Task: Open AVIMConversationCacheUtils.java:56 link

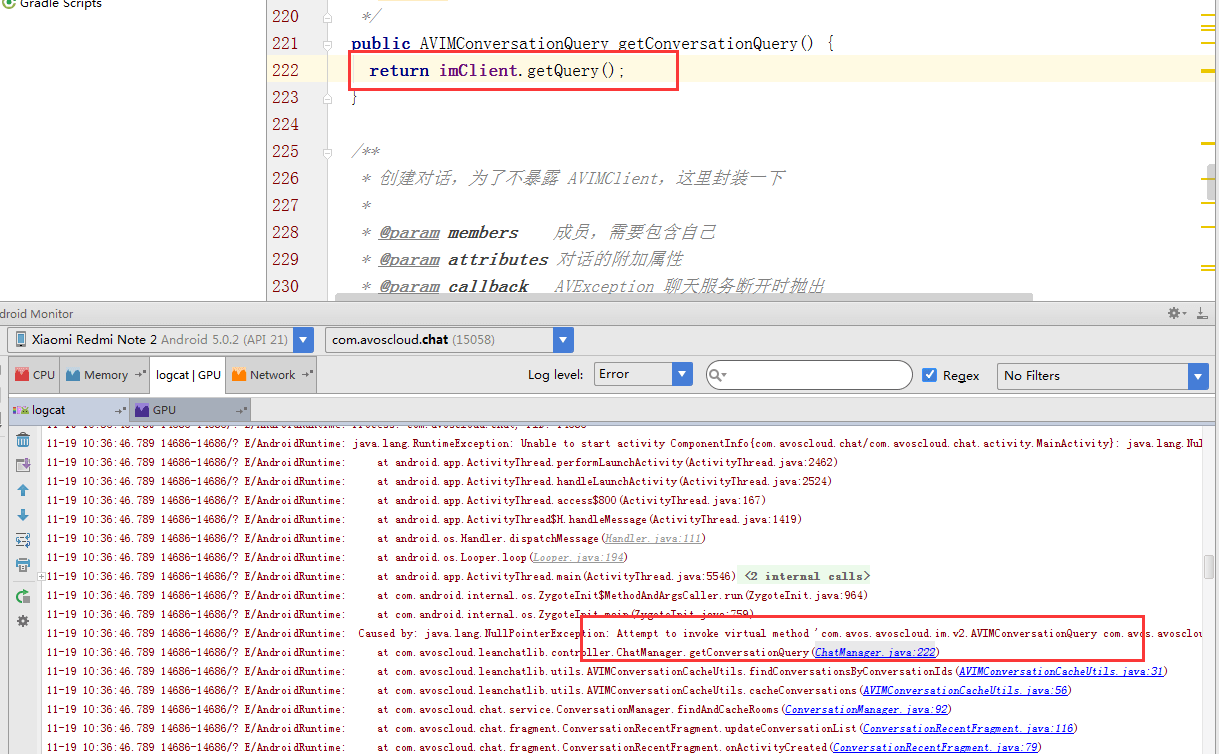Action: [965, 691]
